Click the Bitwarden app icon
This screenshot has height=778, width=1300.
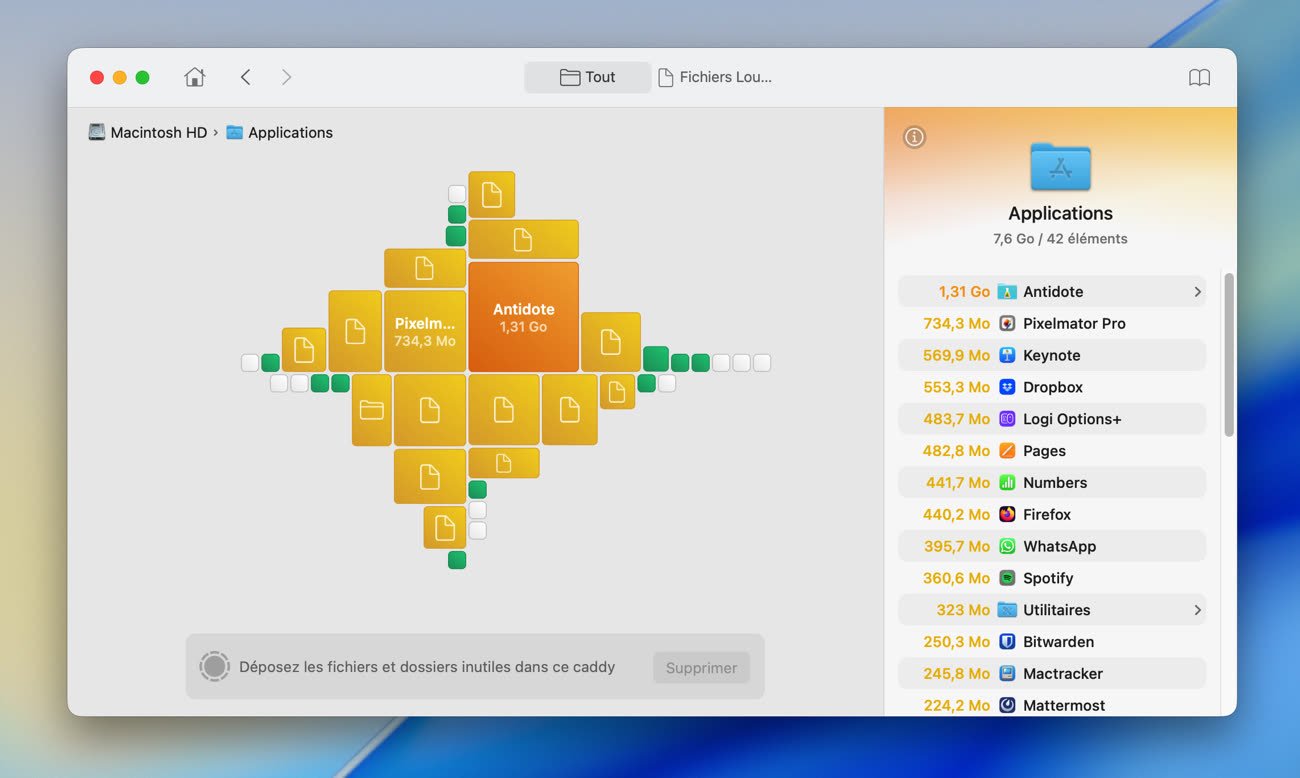(1007, 642)
